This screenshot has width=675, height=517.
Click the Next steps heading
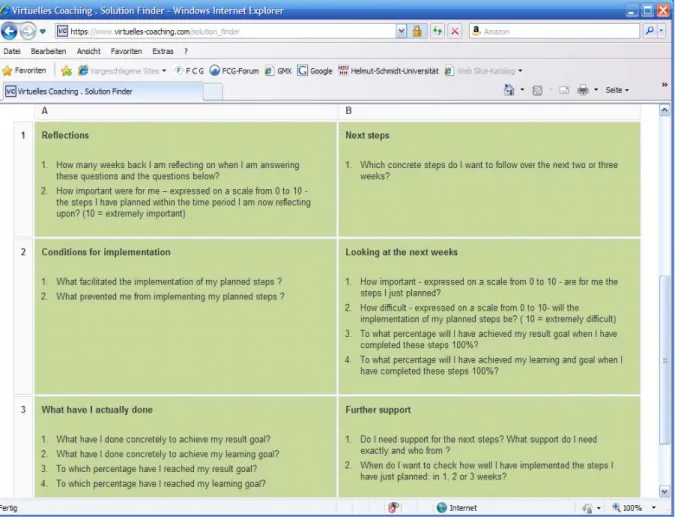[367, 135]
